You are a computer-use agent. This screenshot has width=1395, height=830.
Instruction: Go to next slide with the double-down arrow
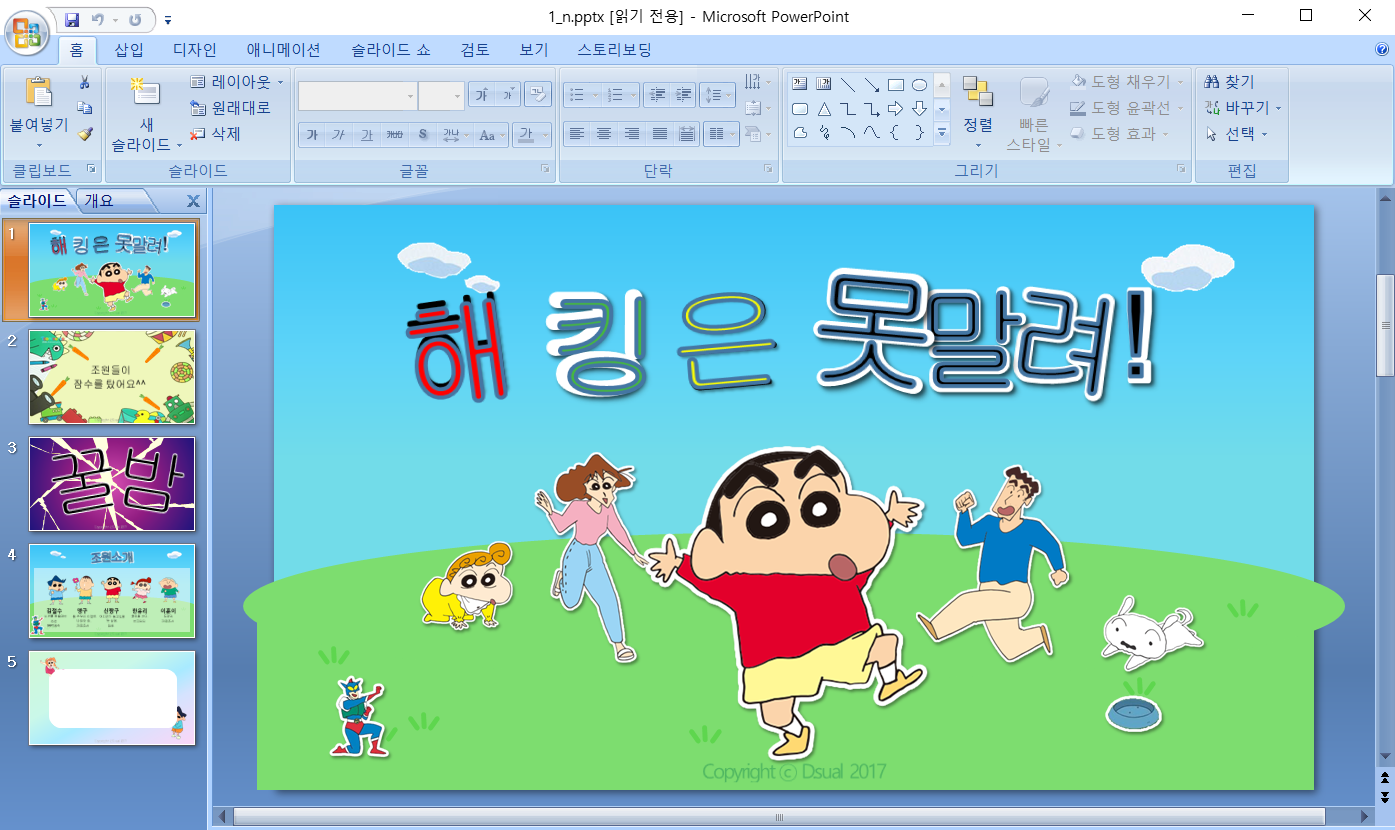(x=1385, y=797)
